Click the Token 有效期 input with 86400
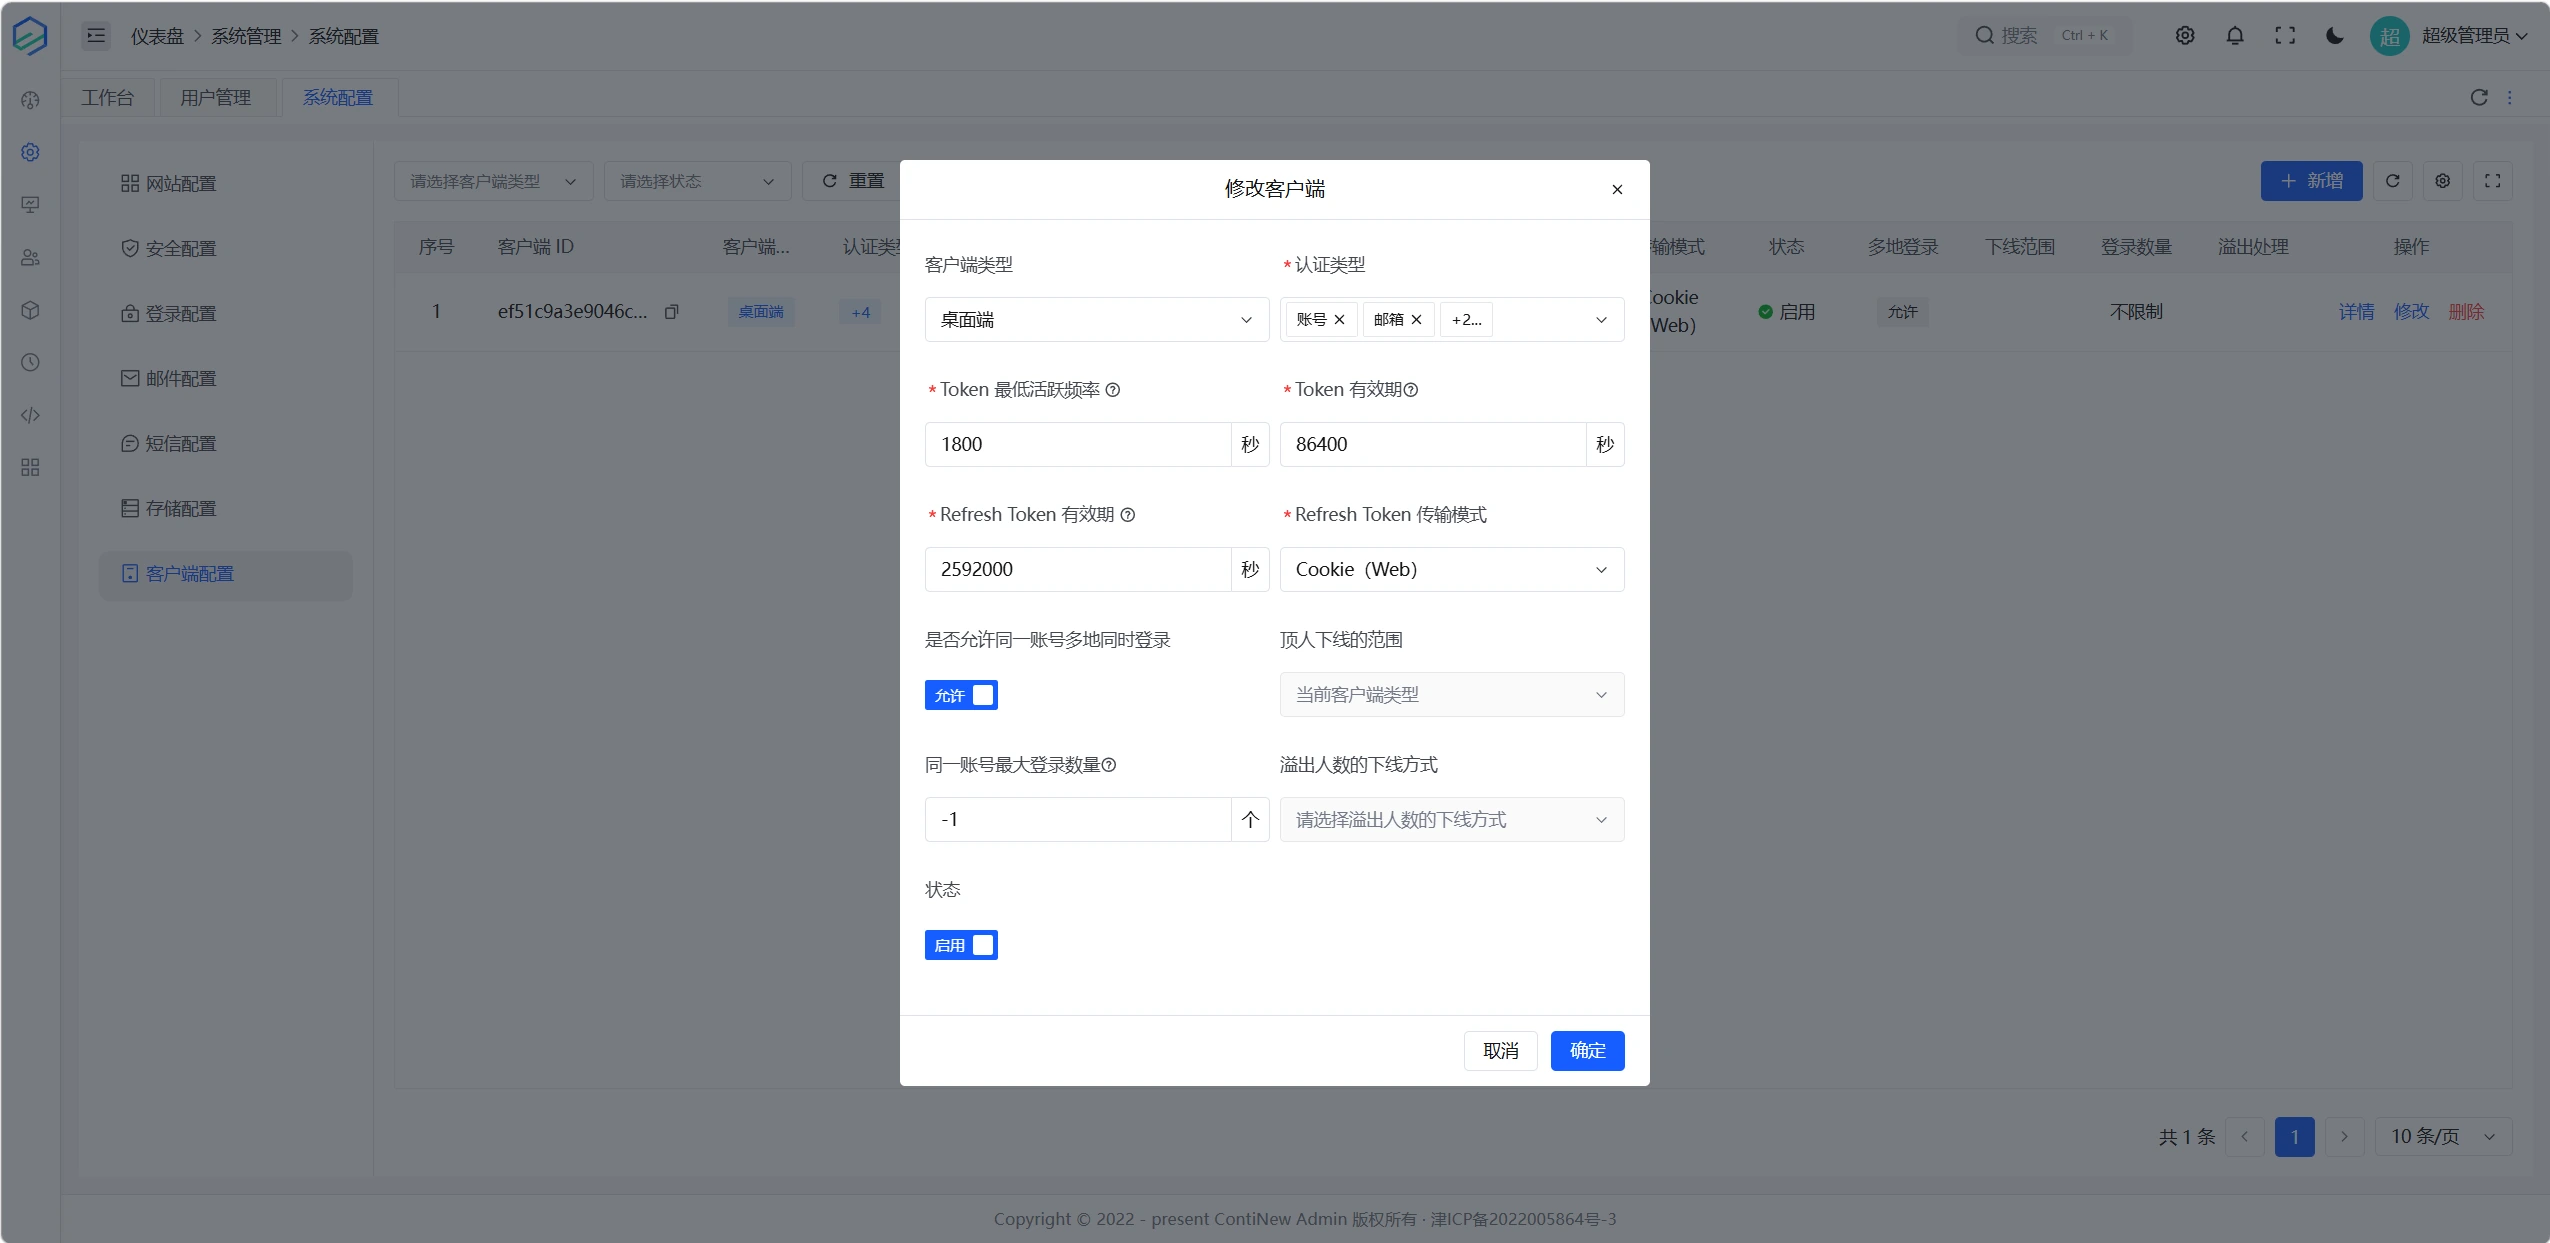2550x1243 pixels. tap(1433, 445)
